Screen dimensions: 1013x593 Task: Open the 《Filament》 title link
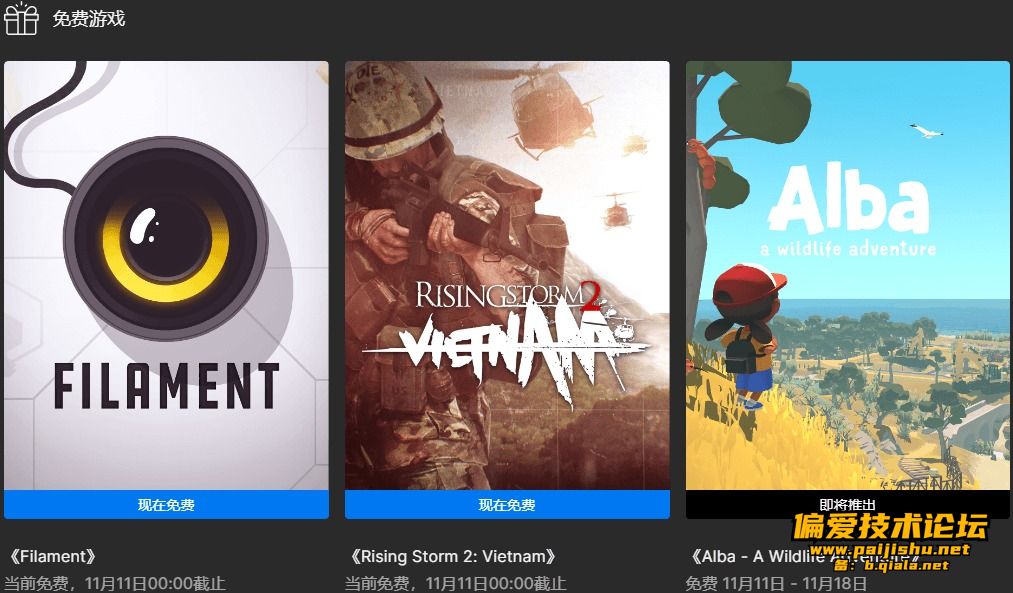pos(54,556)
